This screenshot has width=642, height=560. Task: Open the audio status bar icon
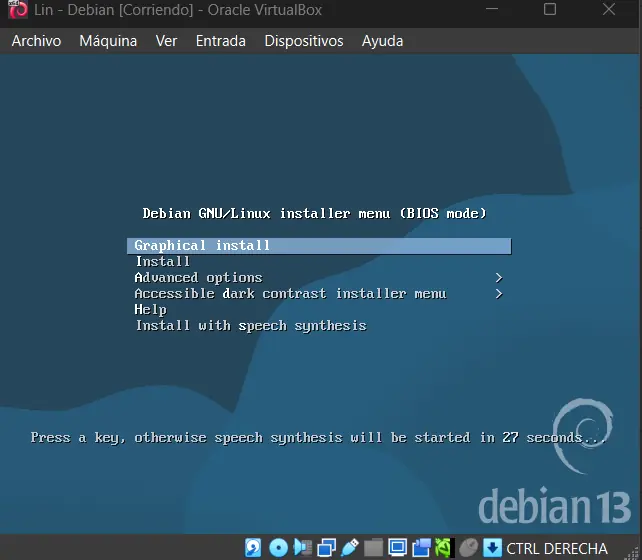(x=302, y=548)
